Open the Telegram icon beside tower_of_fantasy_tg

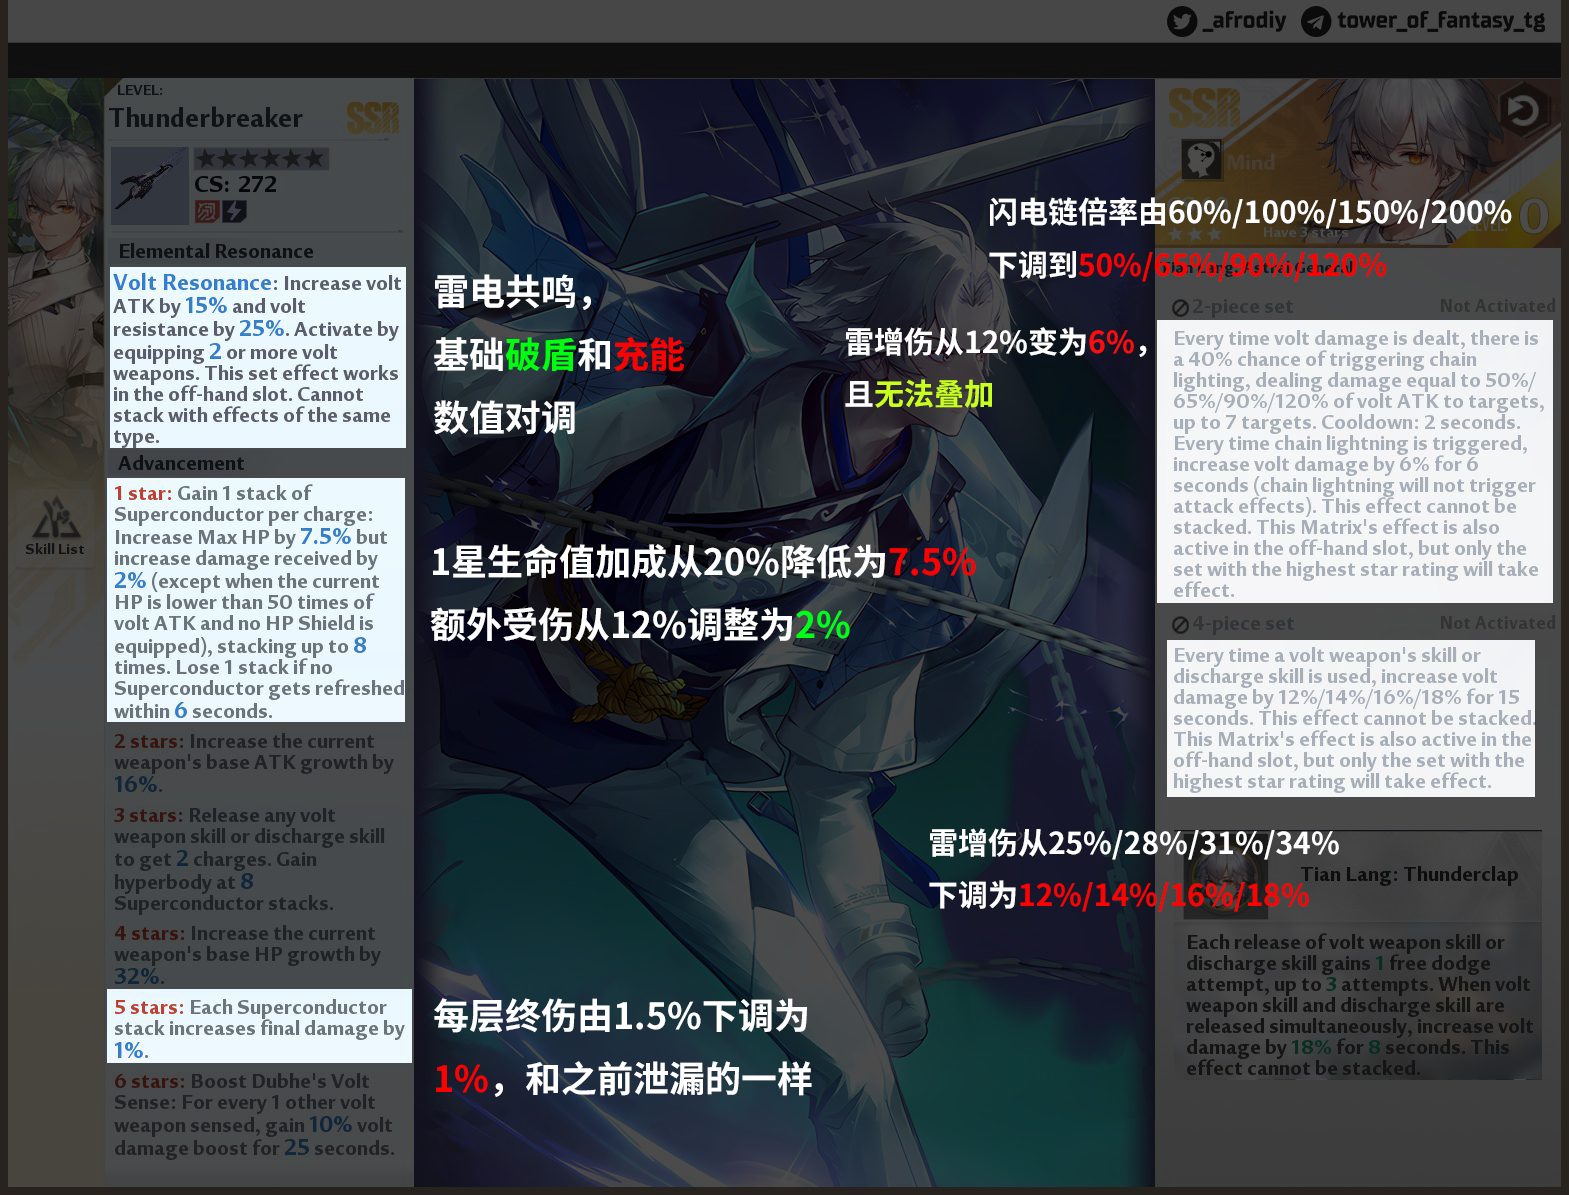click(x=1316, y=21)
